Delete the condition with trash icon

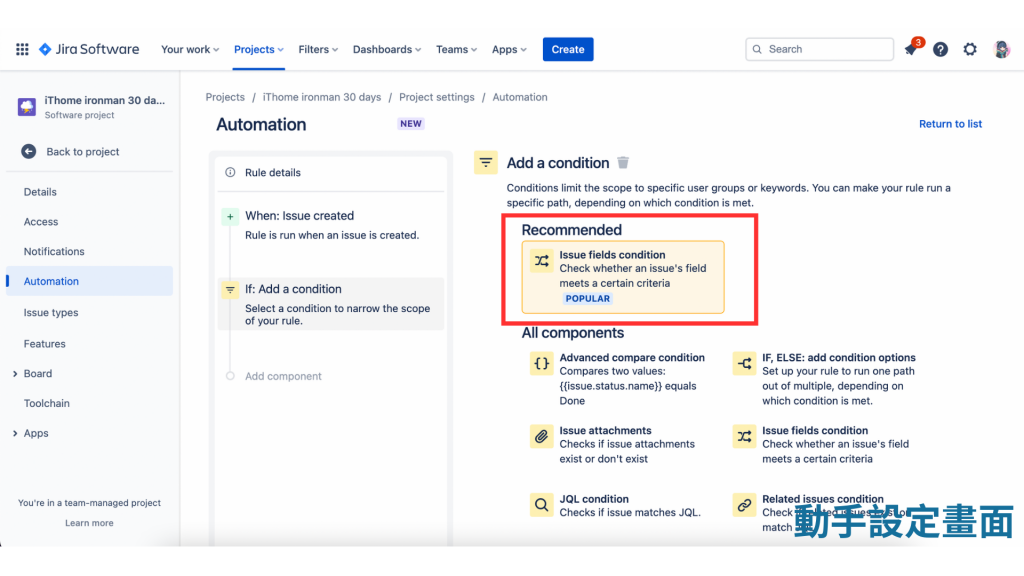[623, 163]
